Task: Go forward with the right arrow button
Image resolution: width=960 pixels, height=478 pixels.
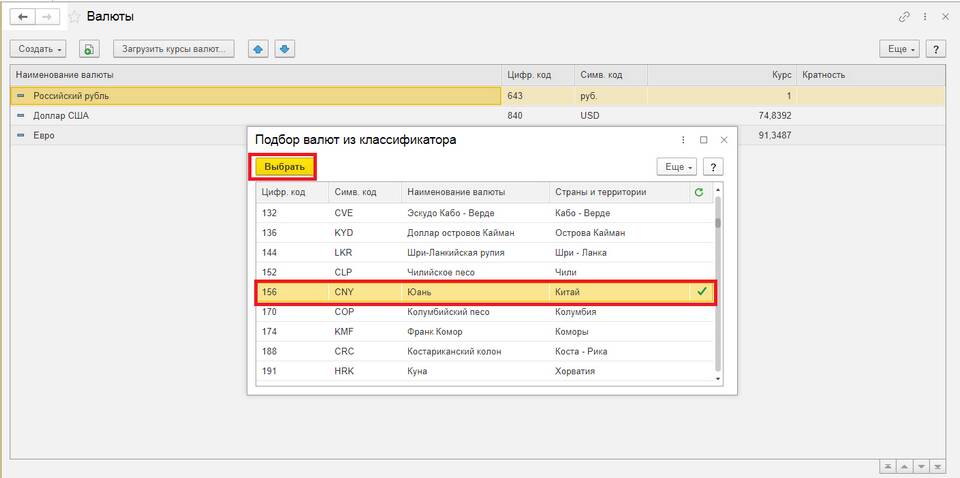Action: (x=47, y=17)
